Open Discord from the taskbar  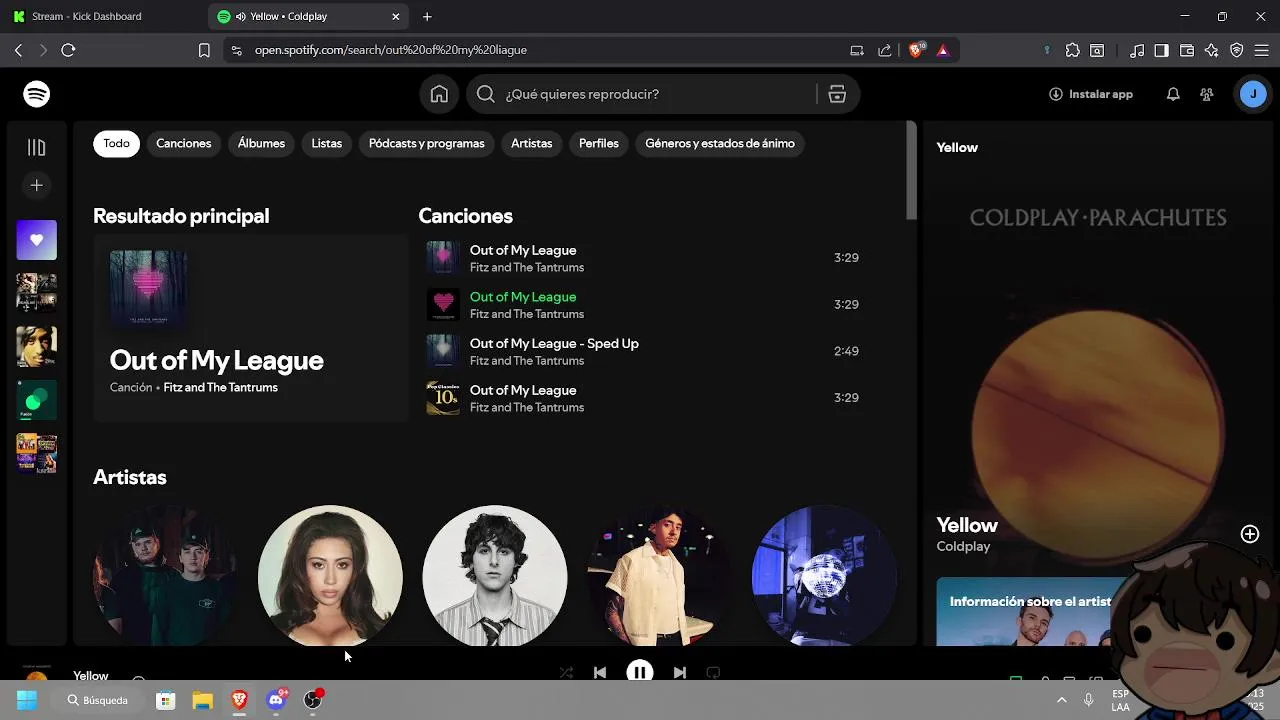276,700
